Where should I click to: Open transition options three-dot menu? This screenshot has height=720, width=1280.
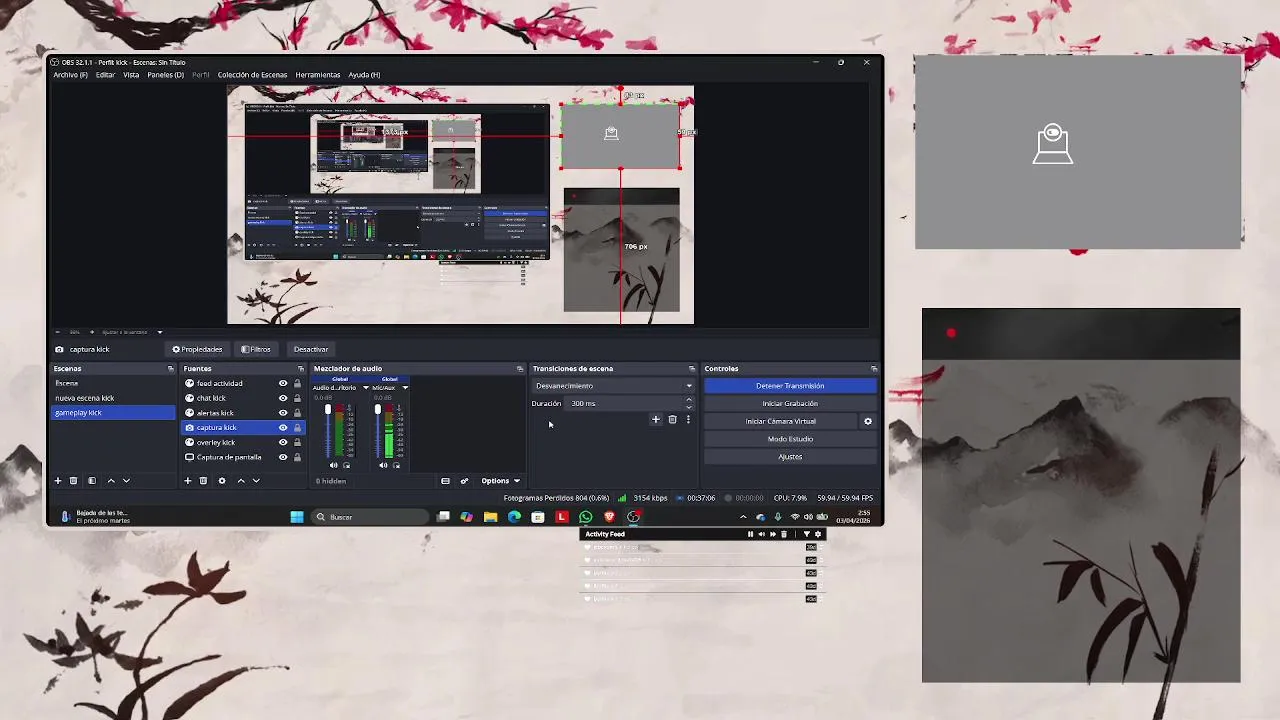pyautogui.click(x=688, y=420)
